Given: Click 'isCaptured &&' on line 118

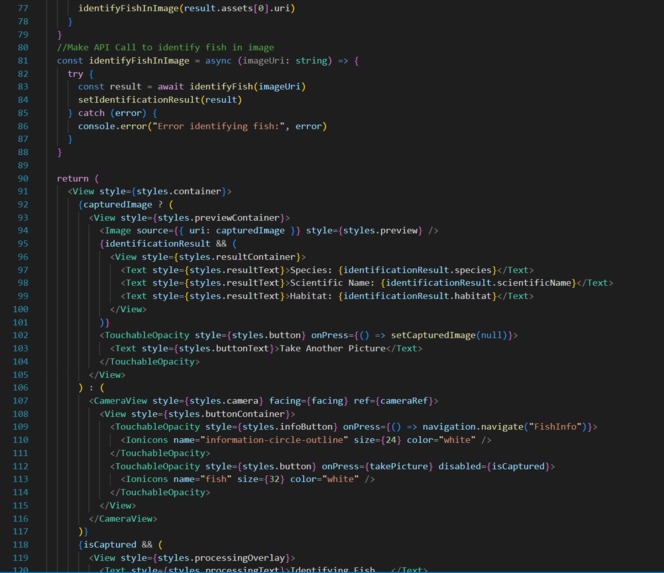Looking at the screenshot, I should [x=118, y=545].
